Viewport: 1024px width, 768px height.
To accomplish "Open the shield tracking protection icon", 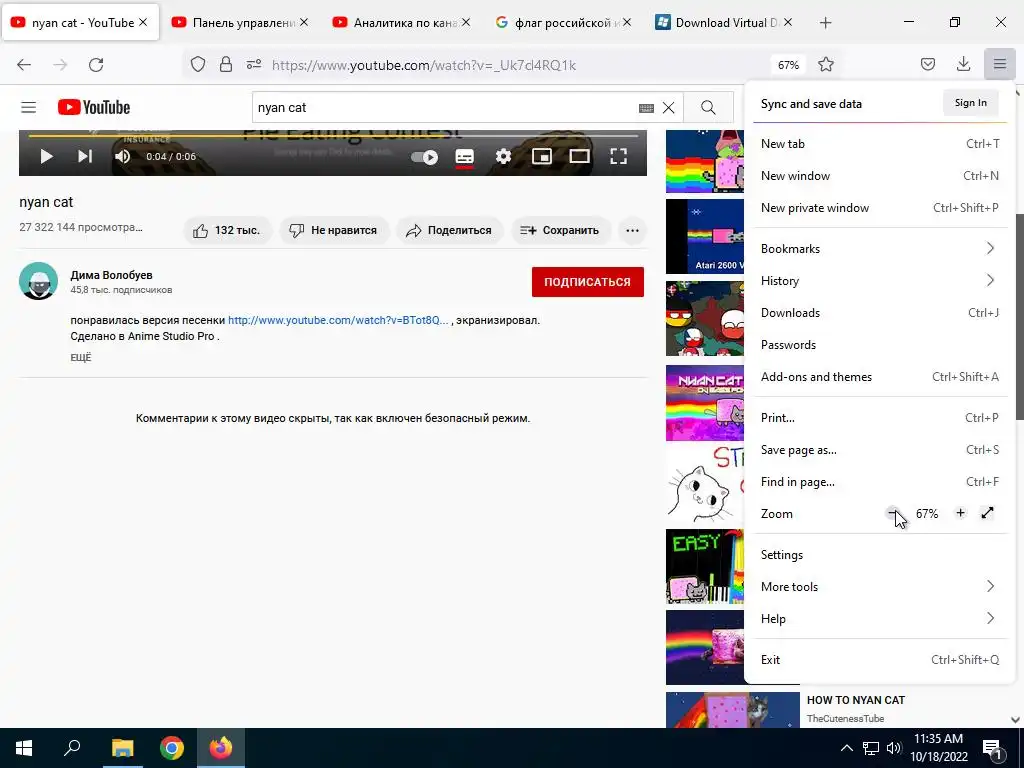I will (x=198, y=65).
